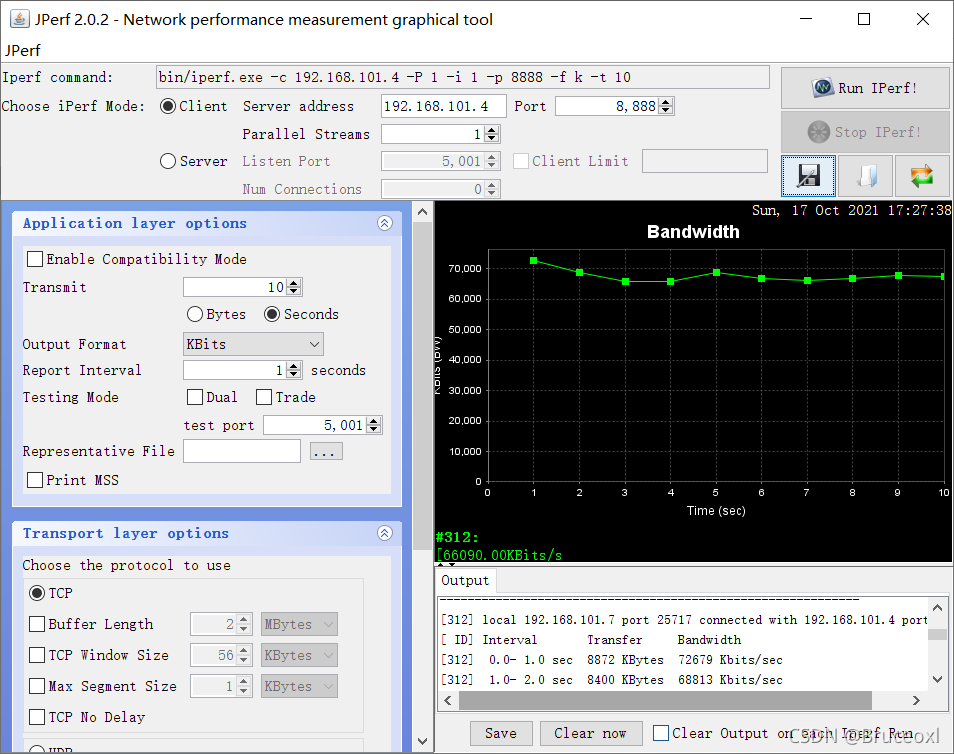The height and width of the screenshot is (754, 954).
Task: Click the output horizontal scrollbar right arrow
Action: tap(916, 700)
